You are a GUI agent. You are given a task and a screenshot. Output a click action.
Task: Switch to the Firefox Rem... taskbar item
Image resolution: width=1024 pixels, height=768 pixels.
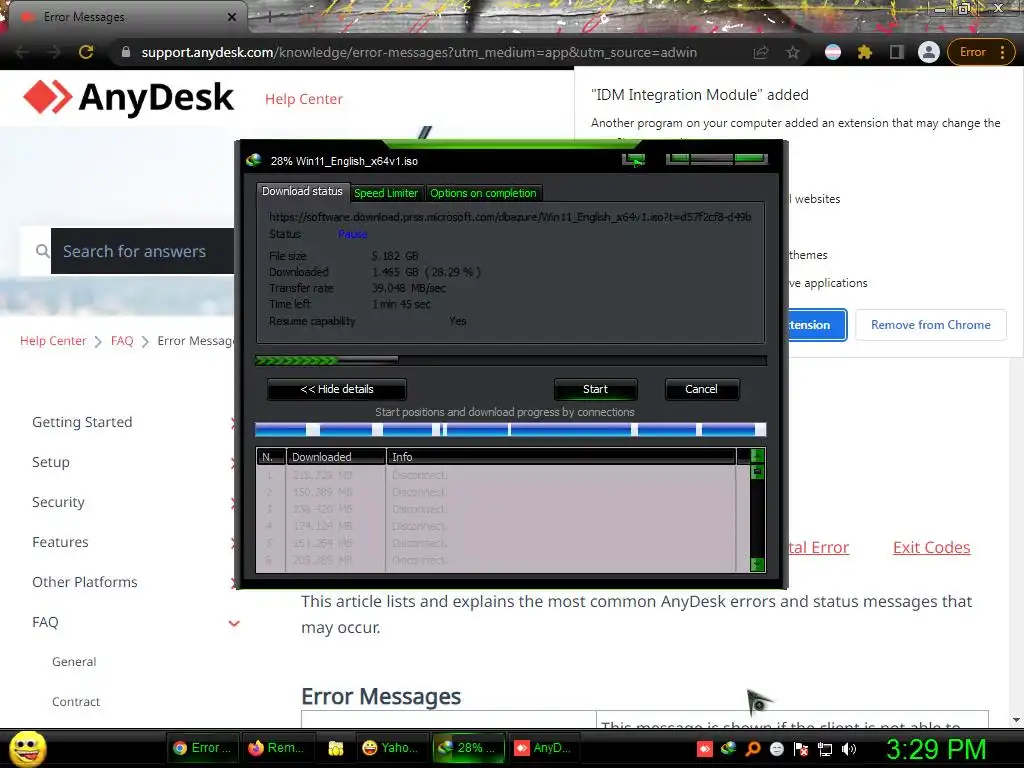point(278,748)
